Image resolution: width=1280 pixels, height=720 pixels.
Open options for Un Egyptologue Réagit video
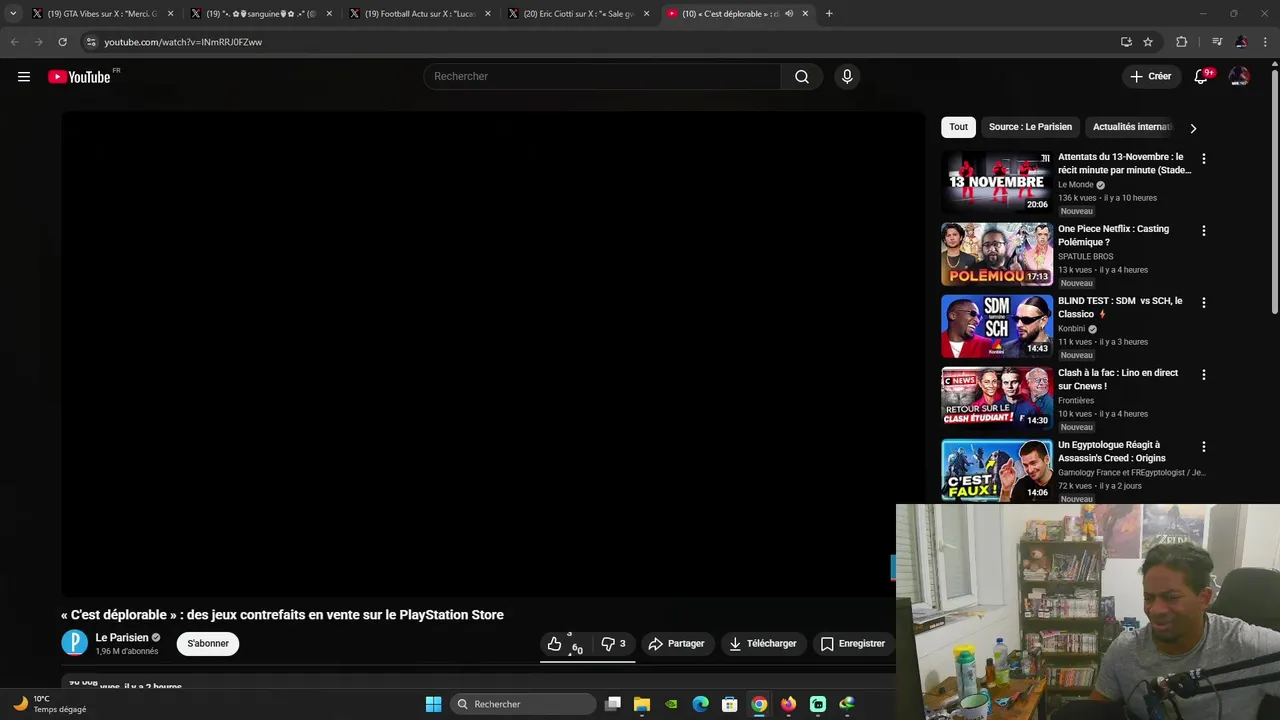(x=1203, y=447)
